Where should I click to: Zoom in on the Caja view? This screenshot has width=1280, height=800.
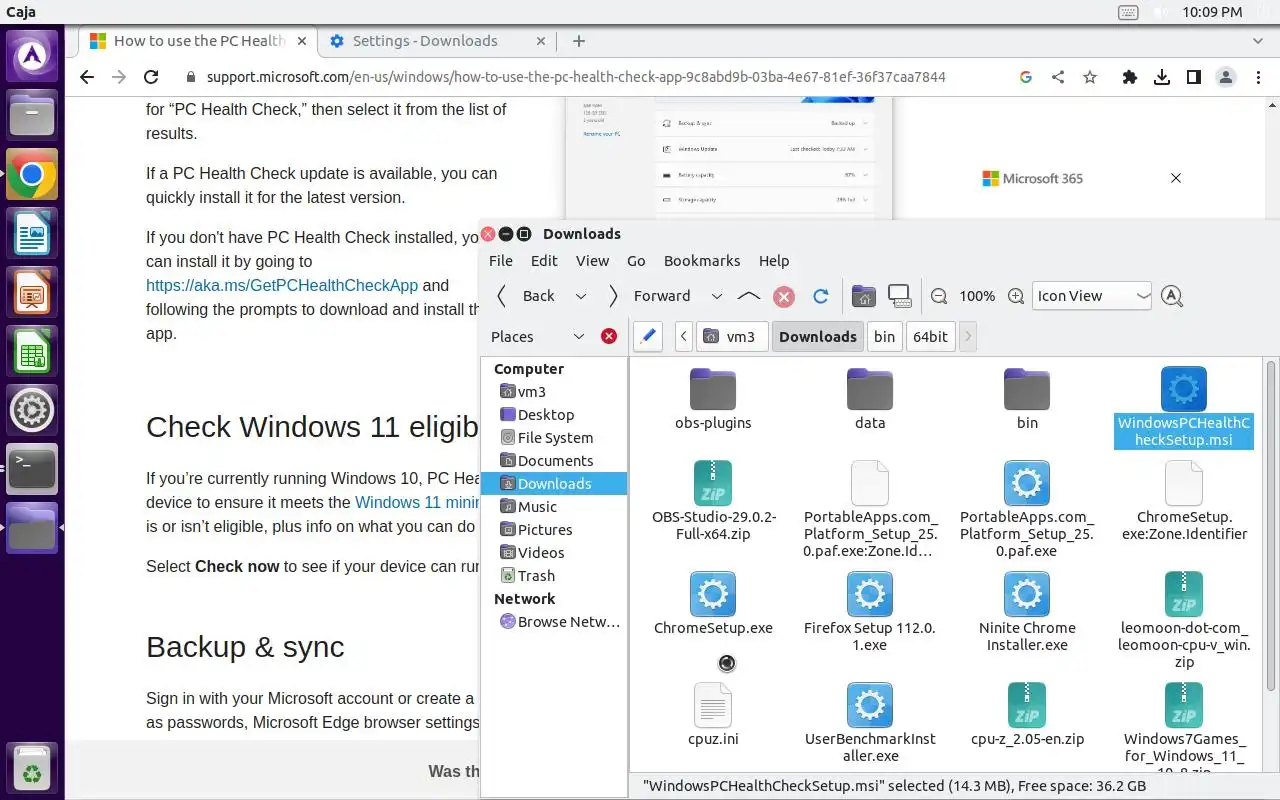(1016, 296)
